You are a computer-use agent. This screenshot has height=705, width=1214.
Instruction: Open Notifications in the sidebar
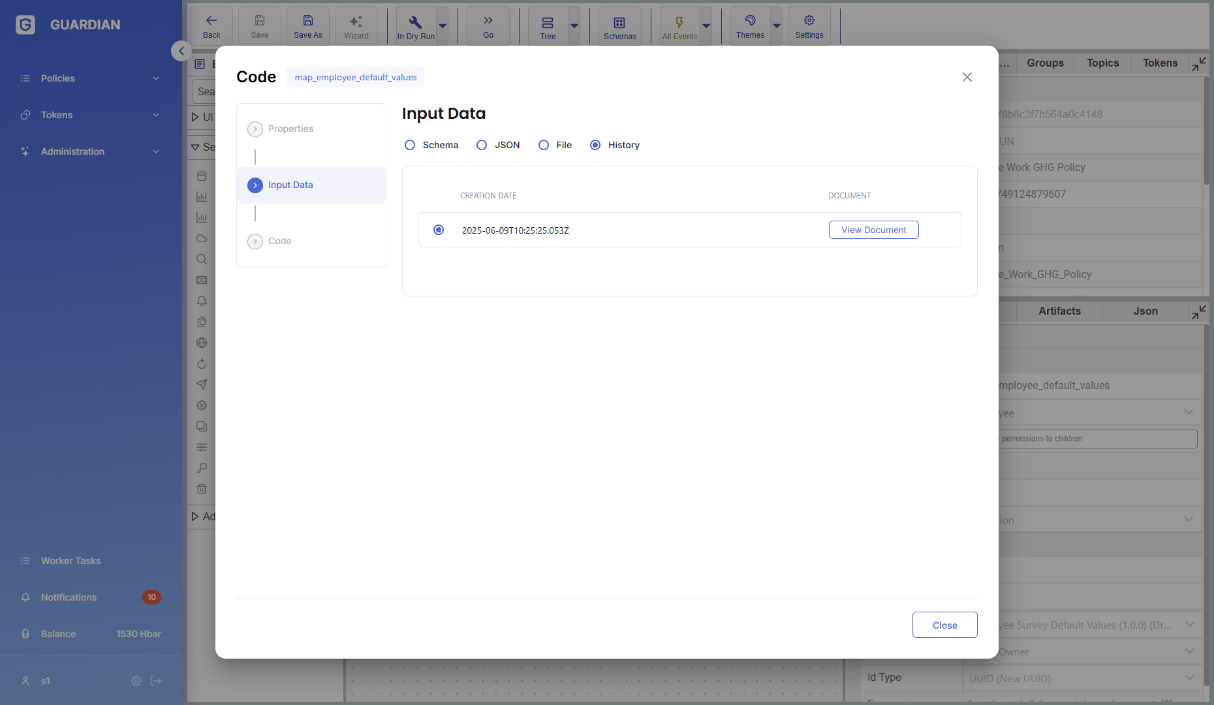coord(69,597)
